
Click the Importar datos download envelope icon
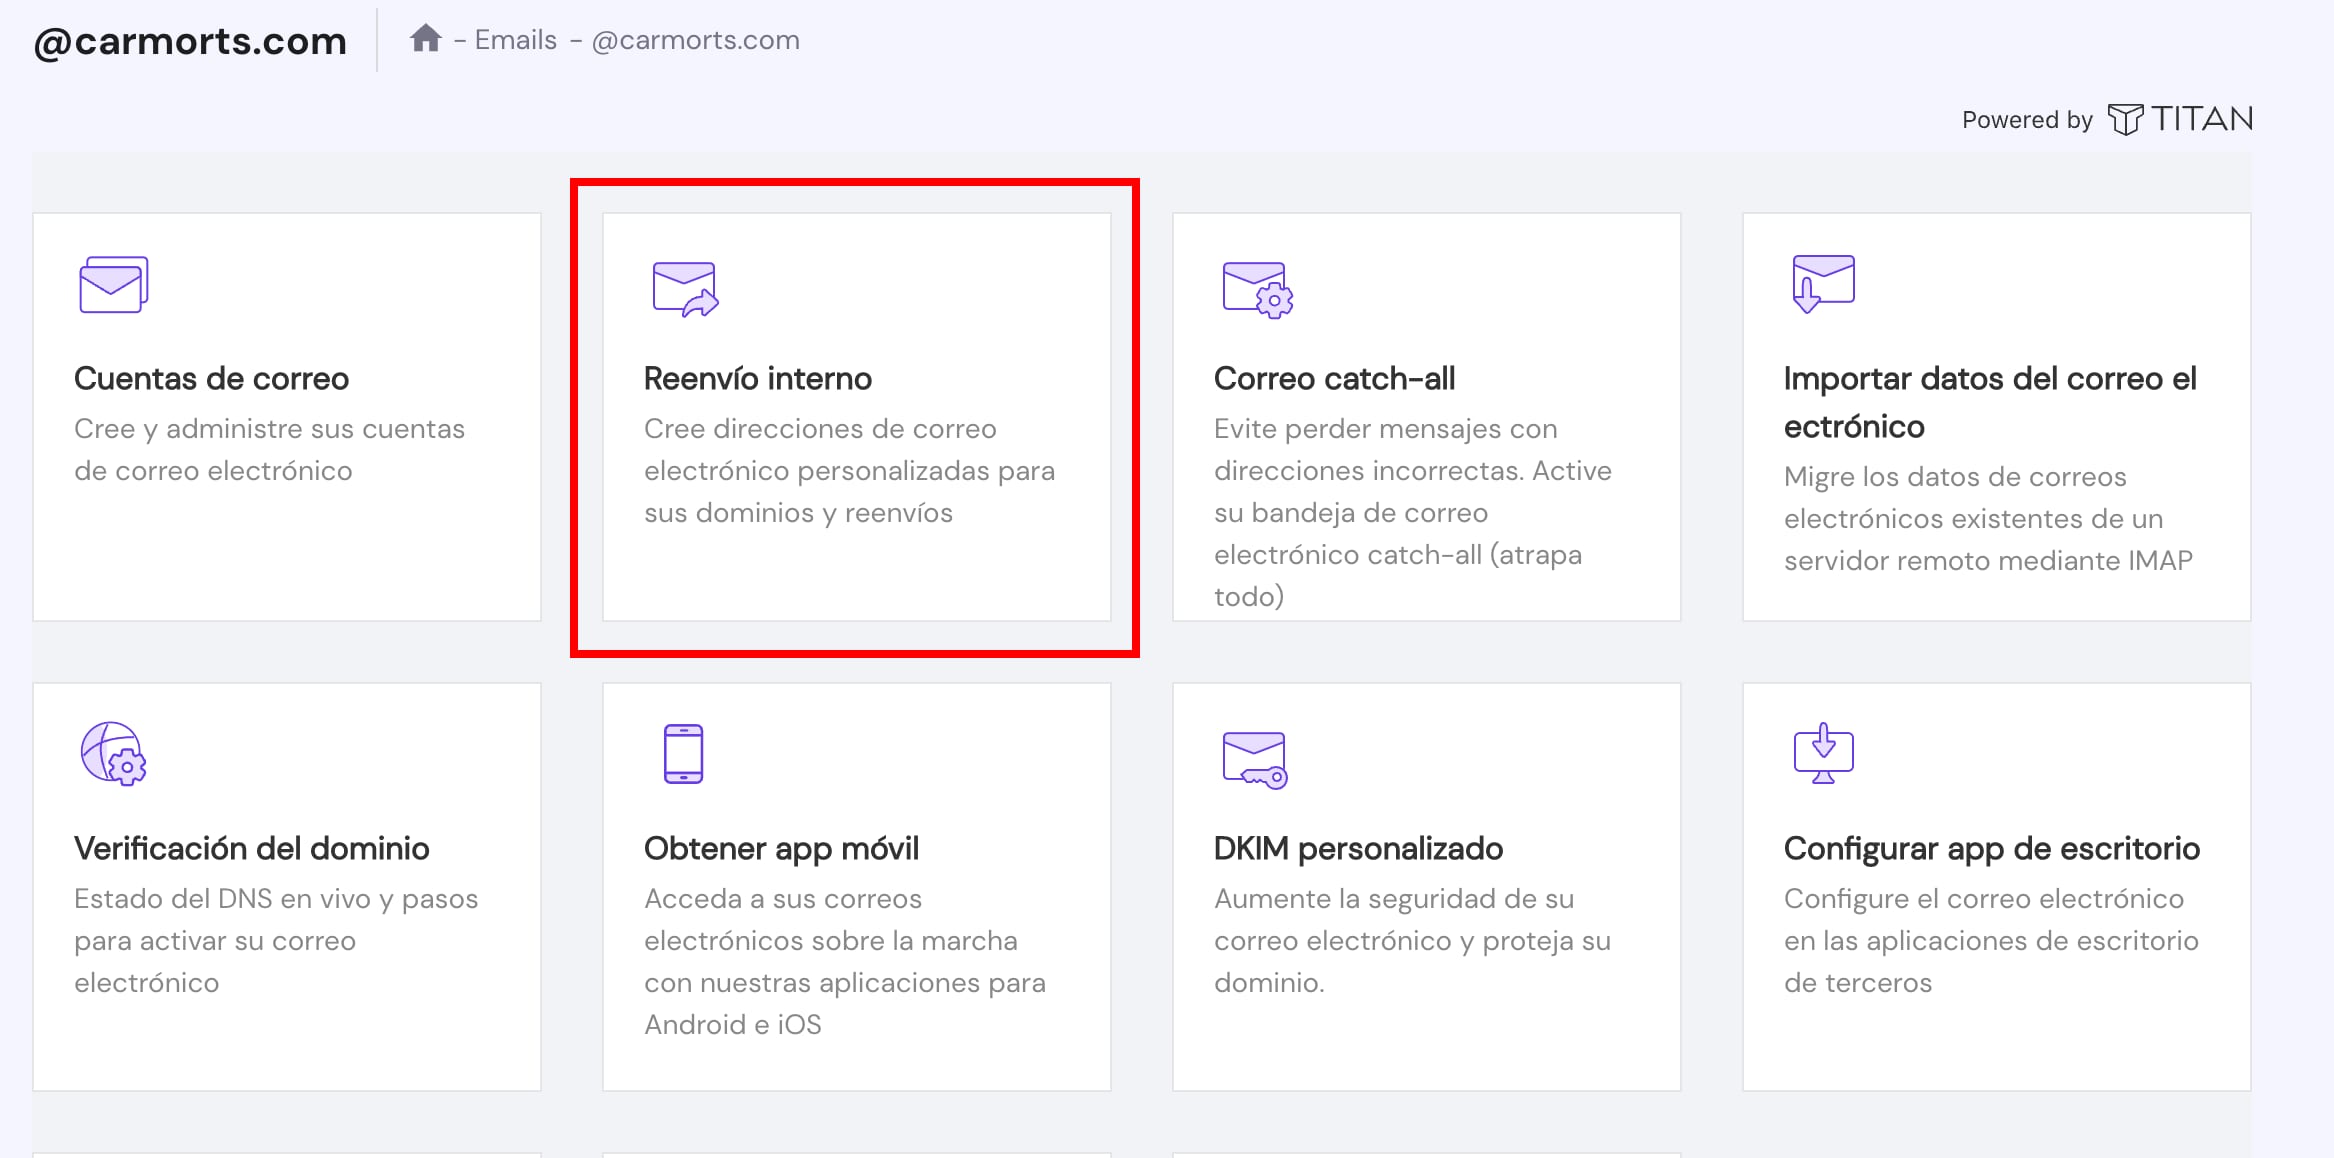[1823, 284]
